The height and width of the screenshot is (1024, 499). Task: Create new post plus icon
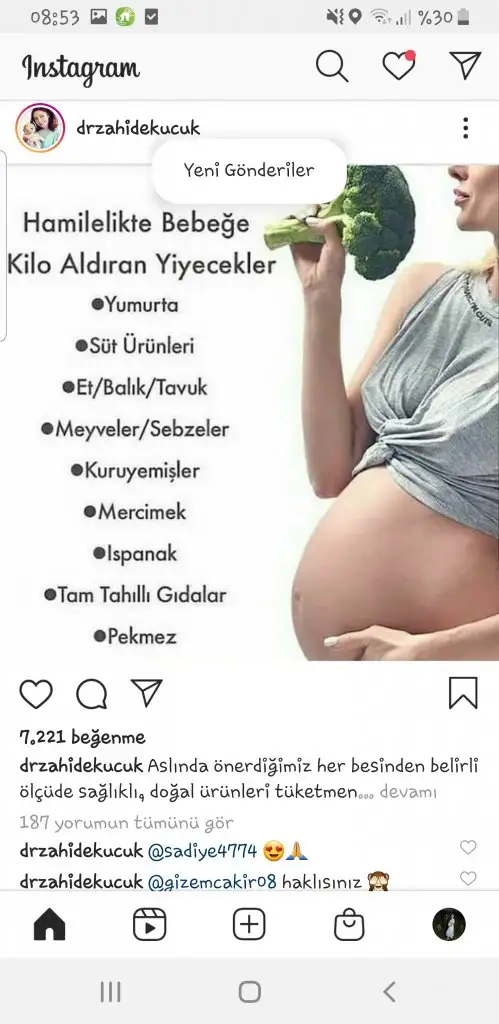pyautogui.click(x=249, y=925)
